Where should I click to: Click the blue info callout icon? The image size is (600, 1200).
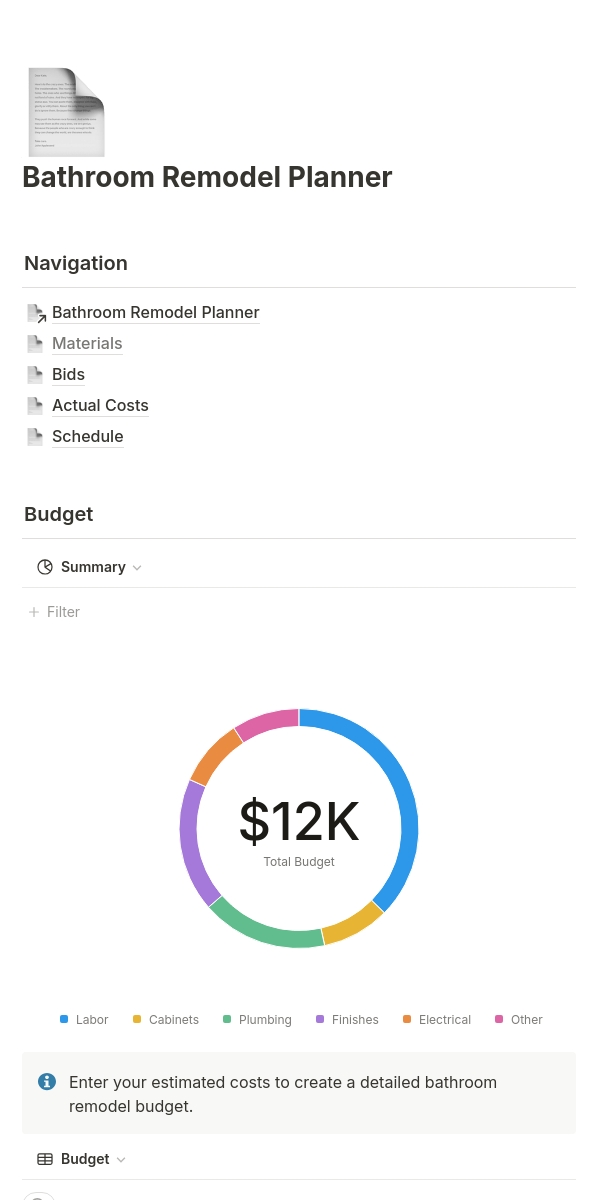(47, 1081)
